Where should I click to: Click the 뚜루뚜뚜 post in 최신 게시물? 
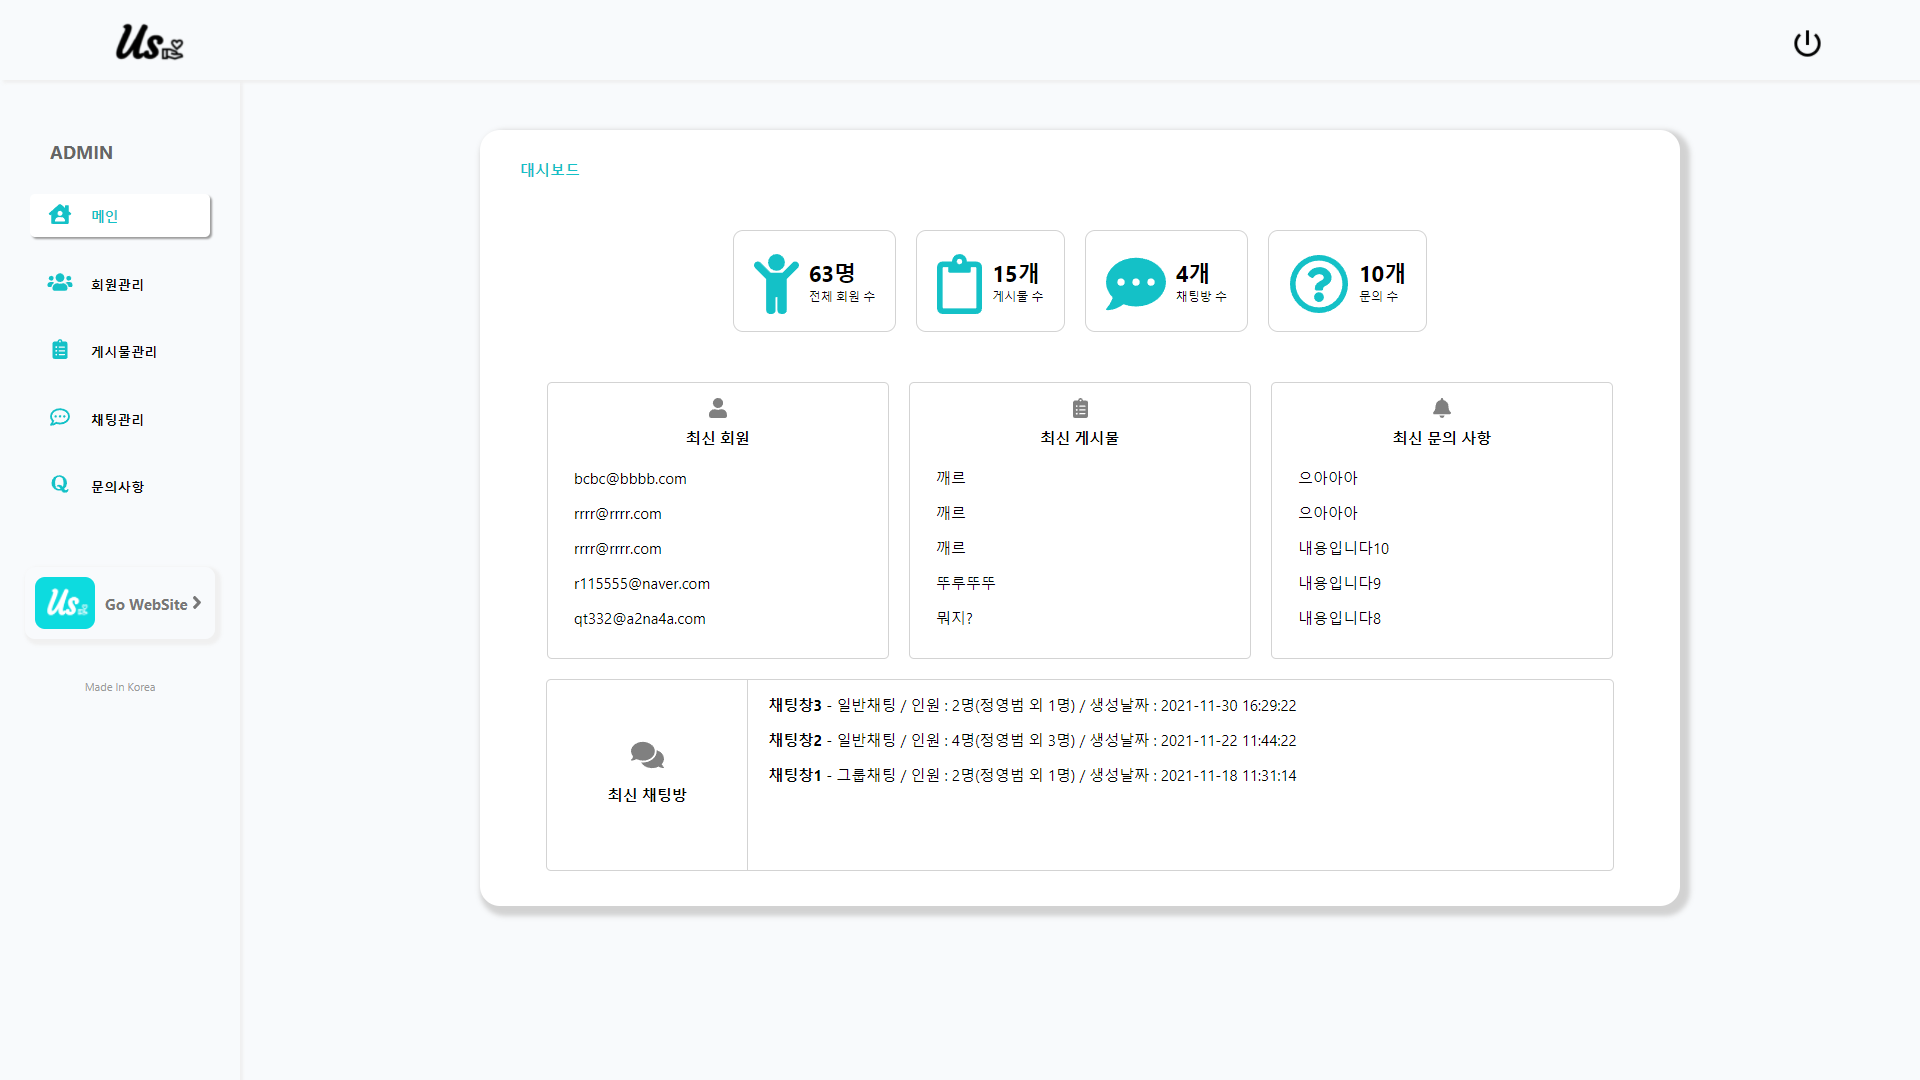point(964,582)
